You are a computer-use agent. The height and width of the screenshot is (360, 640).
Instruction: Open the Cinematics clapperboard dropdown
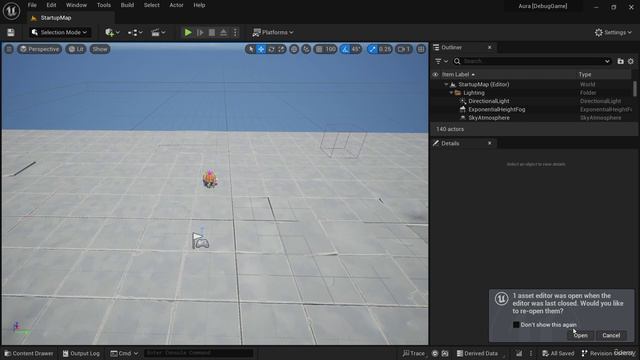coord(158,32)
